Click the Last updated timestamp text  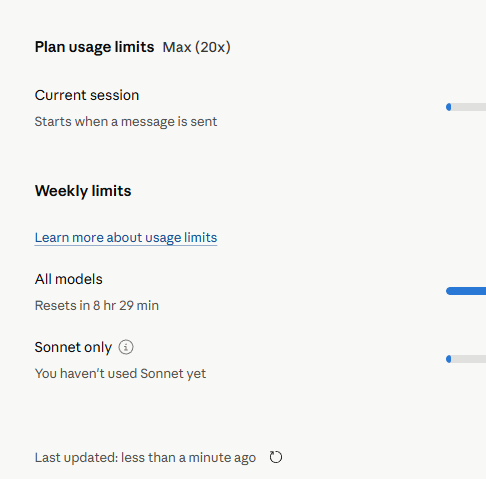(x=145, y=458)
